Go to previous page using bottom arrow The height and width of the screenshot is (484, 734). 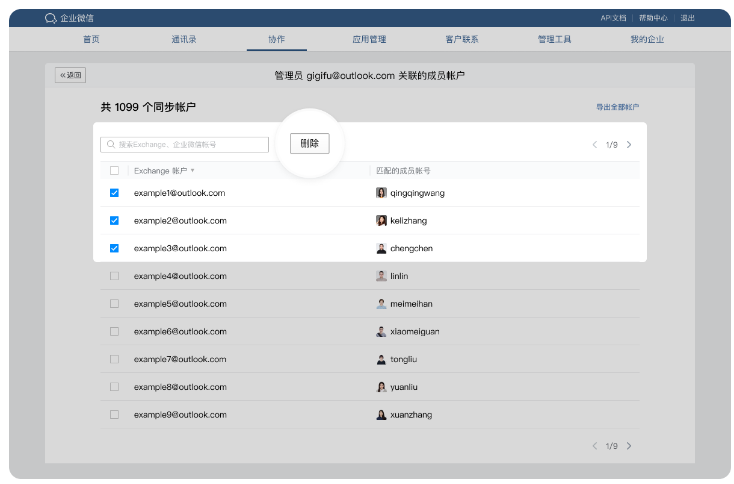pyautogui.click(x=595, y=445)
